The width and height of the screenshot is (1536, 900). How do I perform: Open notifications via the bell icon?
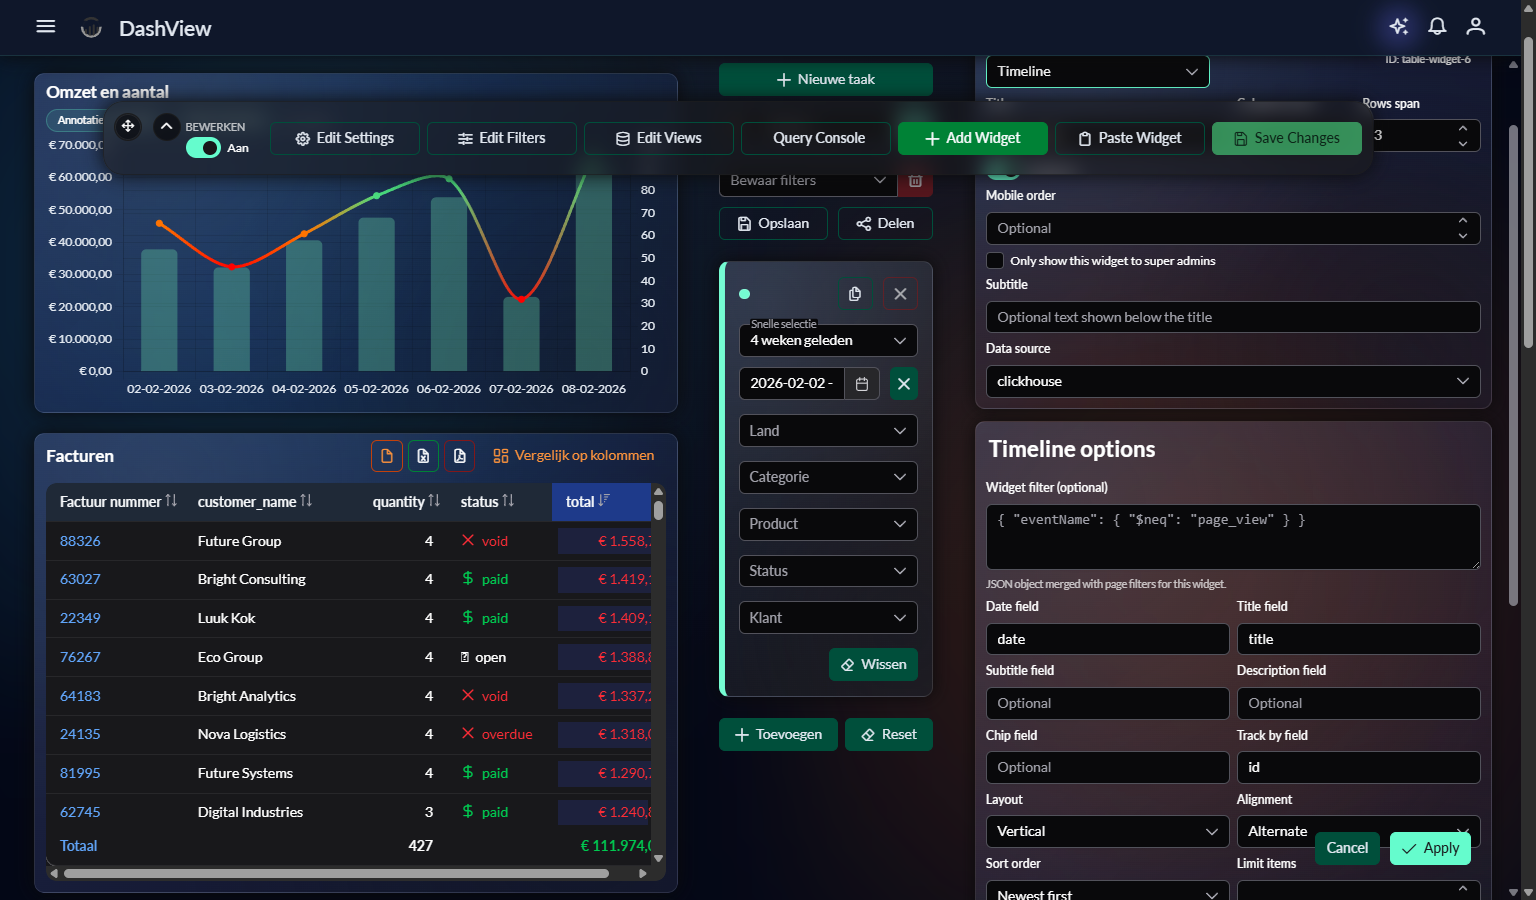click(x=1437, y=26)
